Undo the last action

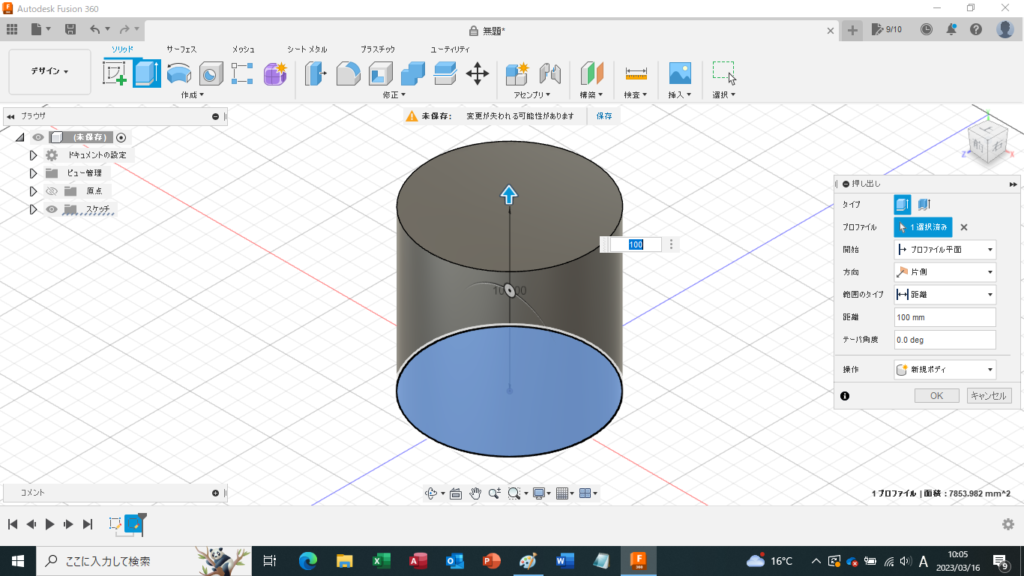(95, 29)
